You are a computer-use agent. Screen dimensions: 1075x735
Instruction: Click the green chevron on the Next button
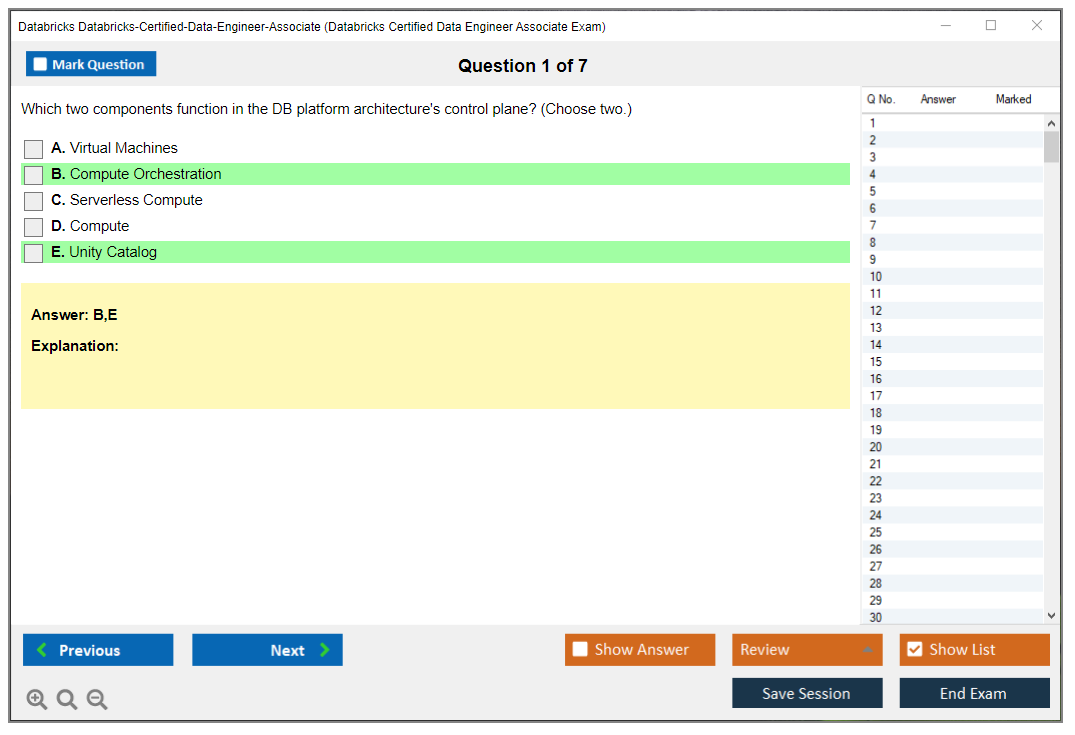[324, 649]
